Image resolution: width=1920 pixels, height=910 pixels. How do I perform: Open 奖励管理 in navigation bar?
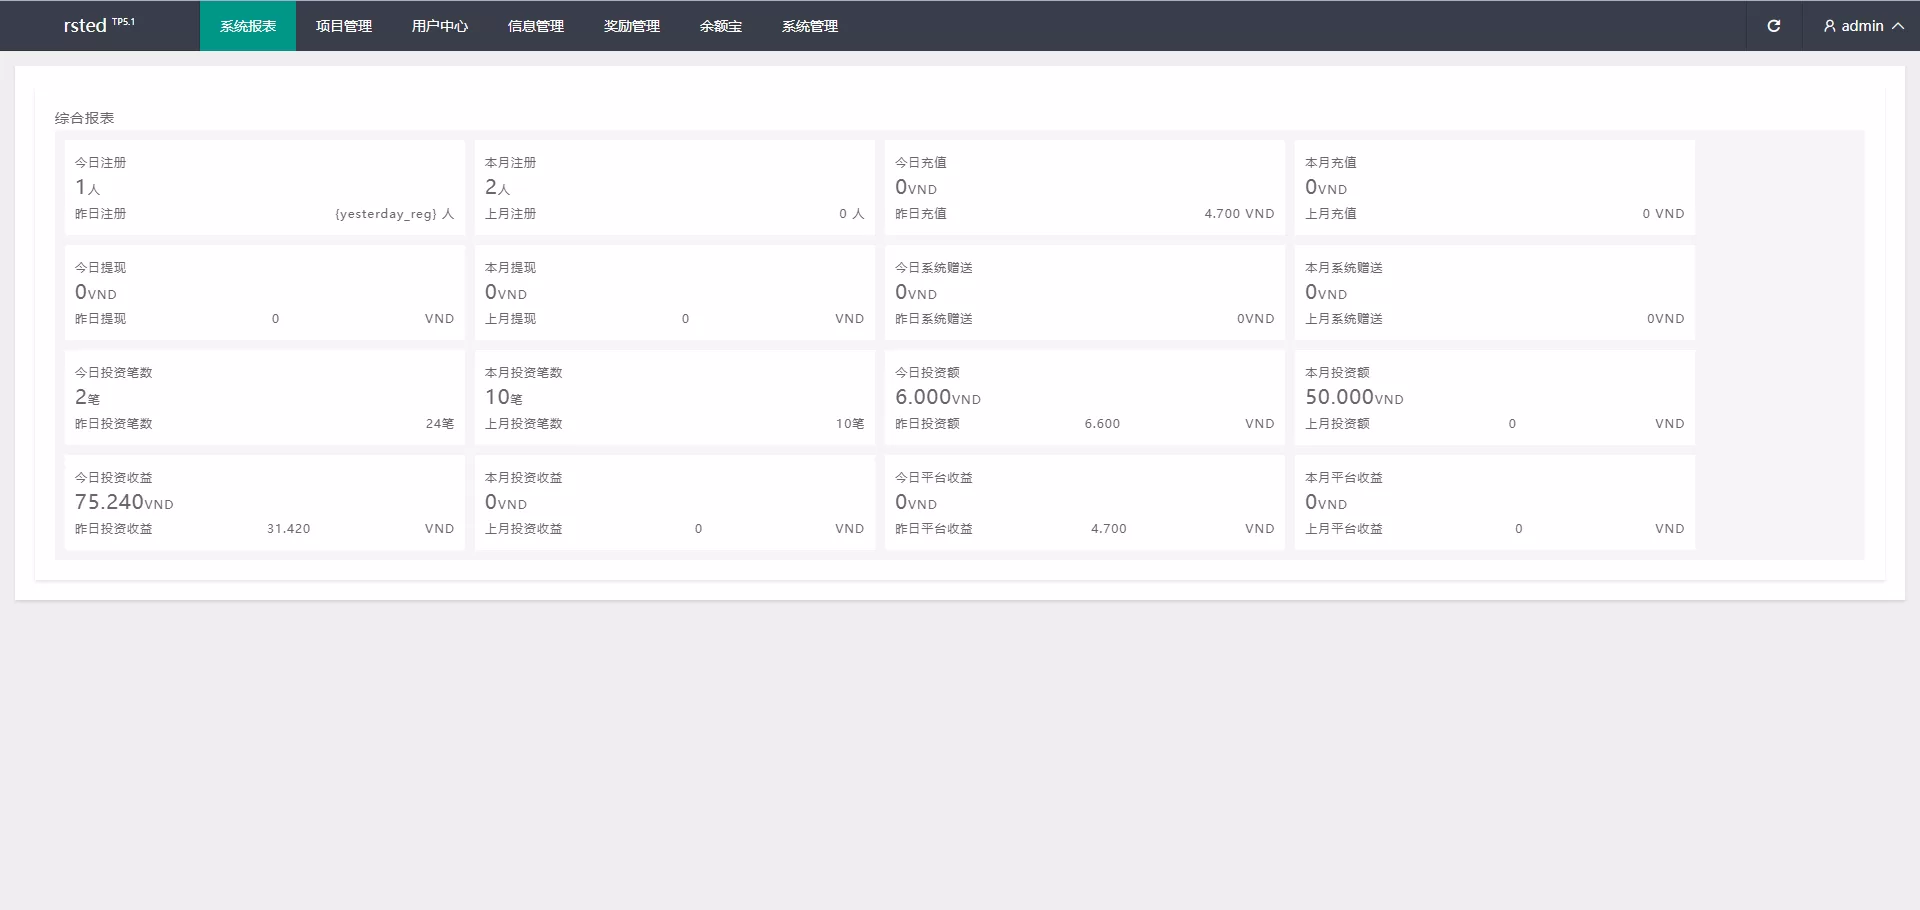[x=632, y=26]
